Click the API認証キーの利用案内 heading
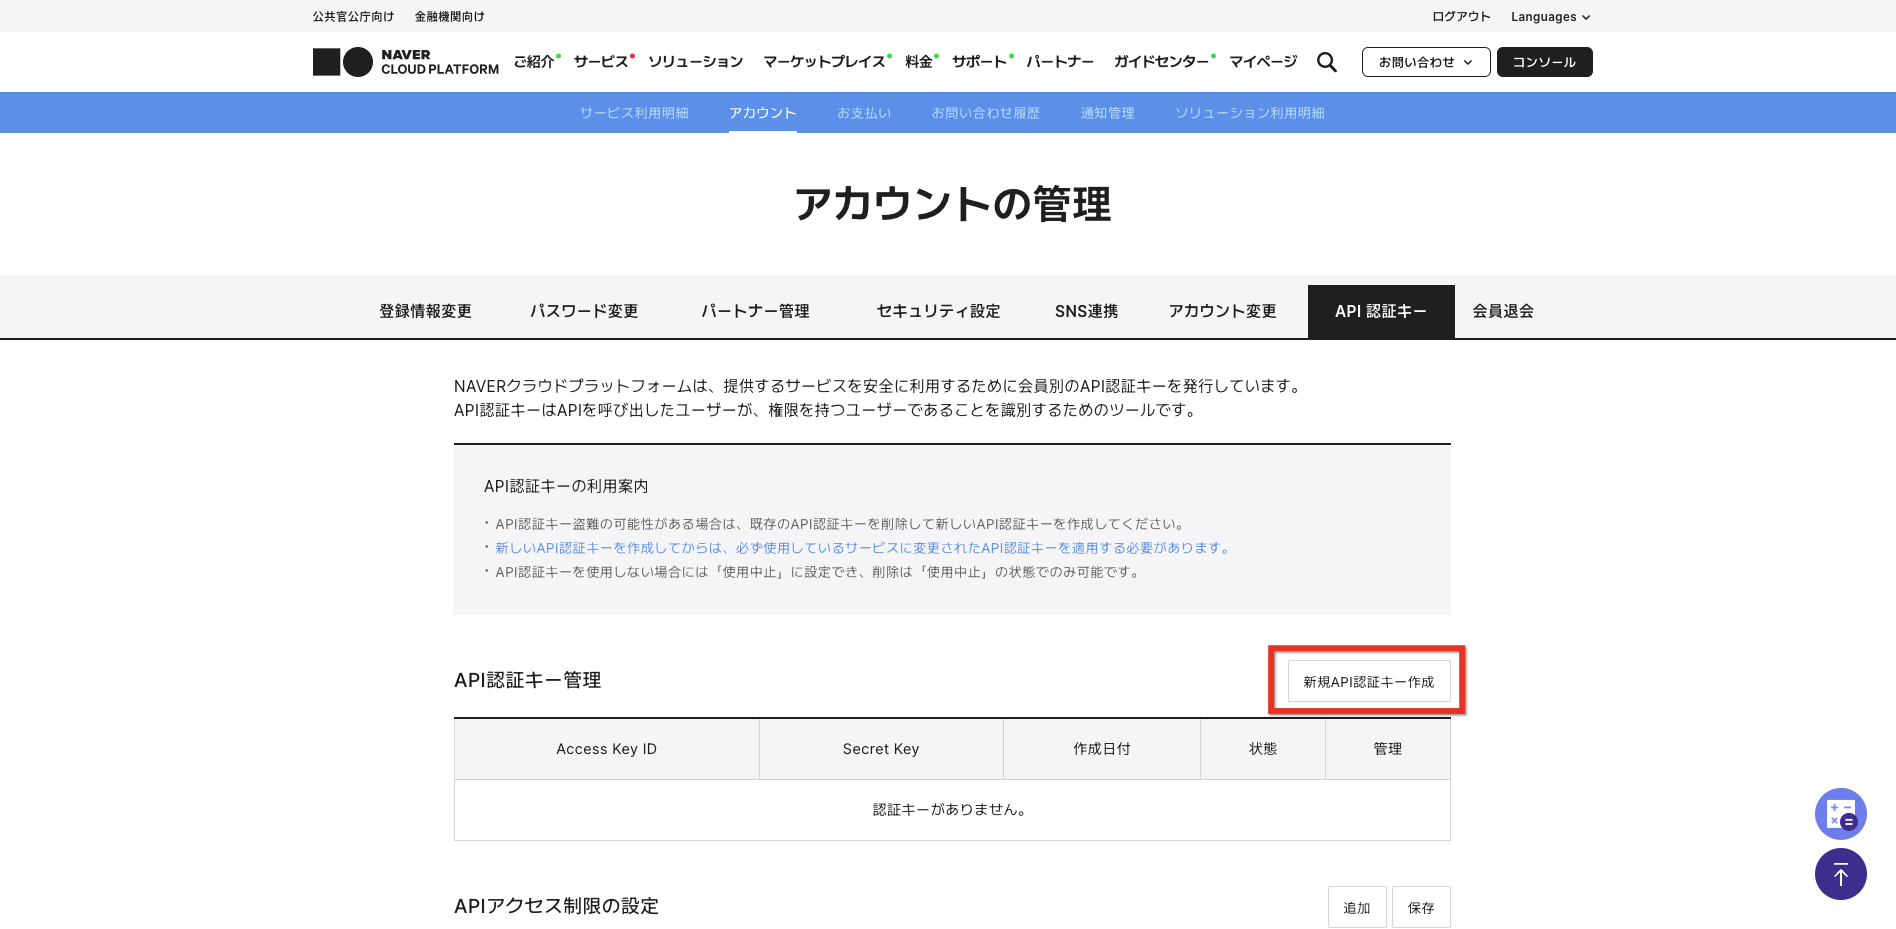The image size is (1896, 929). point(566,486)
